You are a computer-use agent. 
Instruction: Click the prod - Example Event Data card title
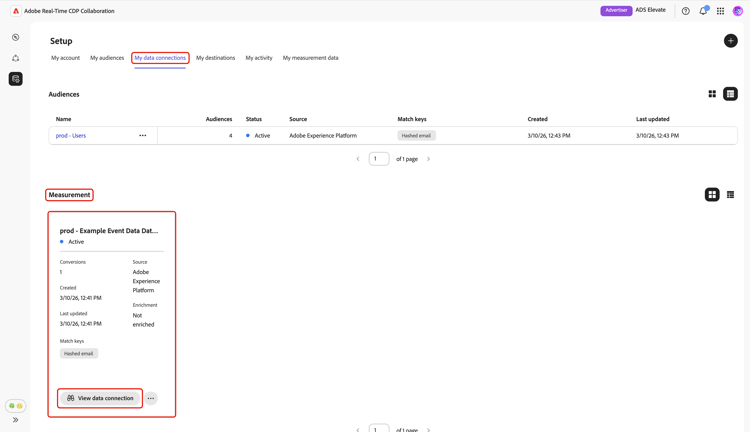109,231
